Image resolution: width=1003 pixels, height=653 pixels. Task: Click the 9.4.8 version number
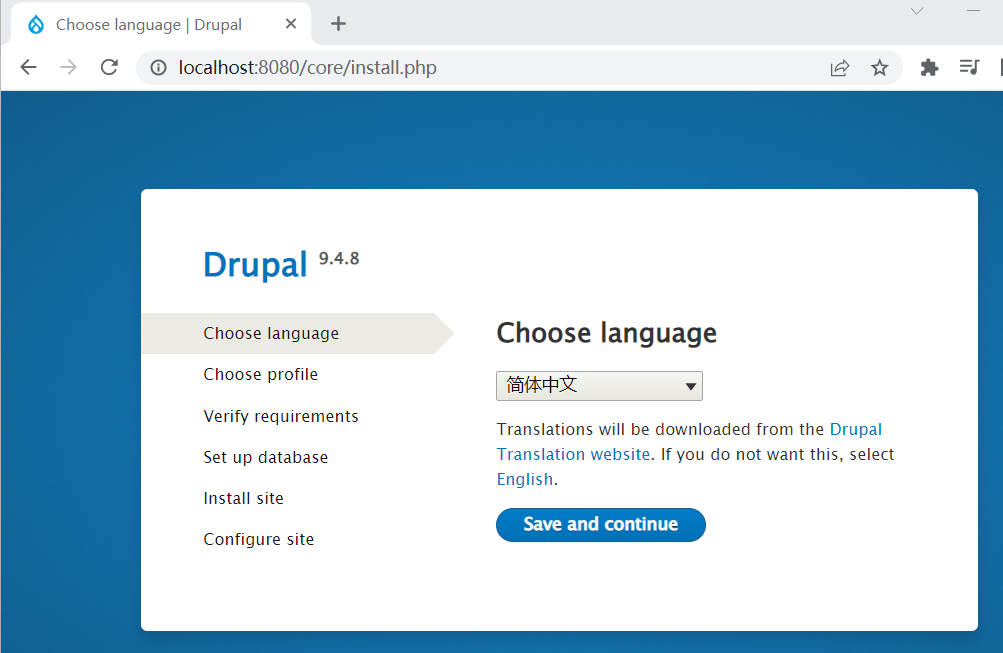[x=339, y=258]
